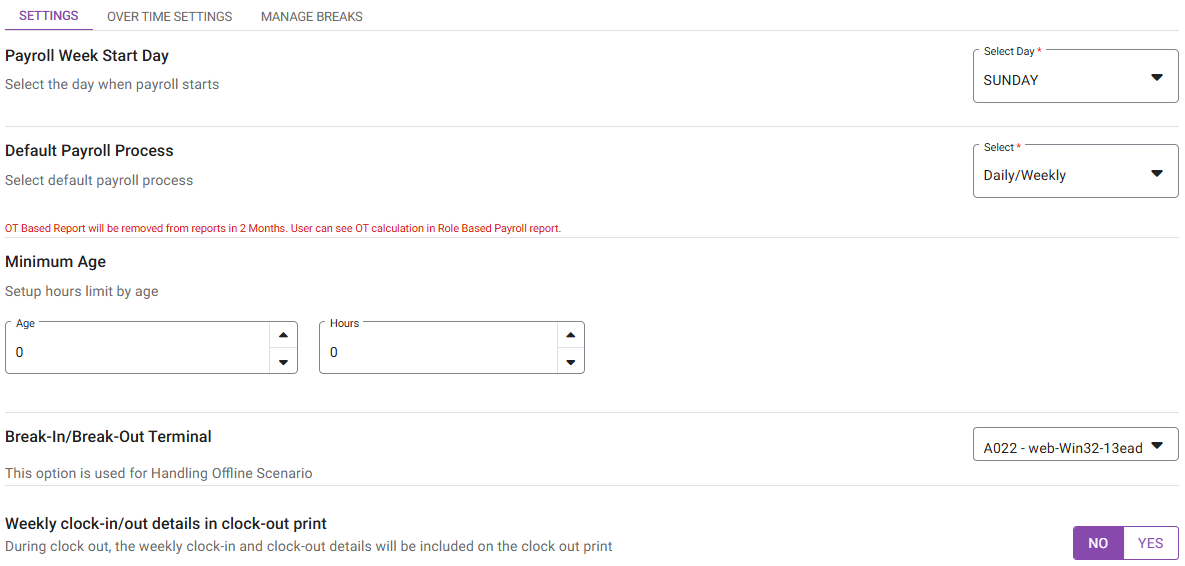Click the red OT Based Report notice
The width and height of the screenshot is (1185, 566).
pos(283,228)
